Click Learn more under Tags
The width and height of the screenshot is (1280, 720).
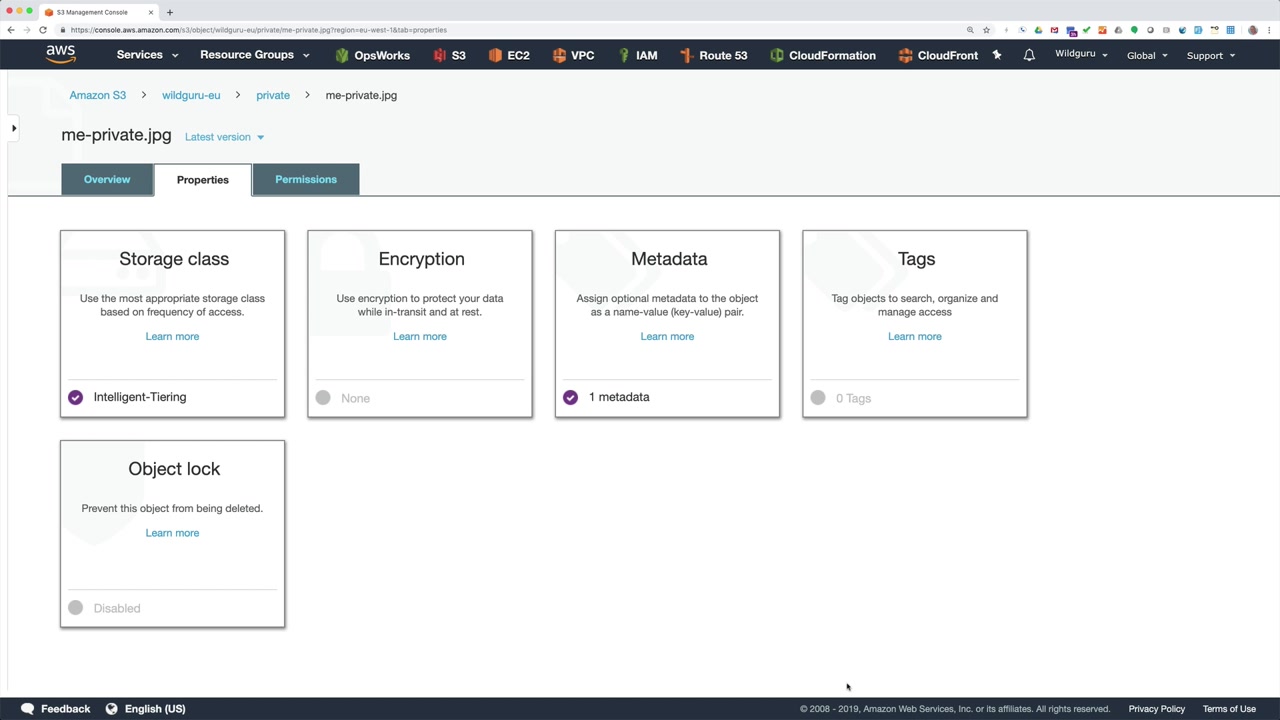(x=915, y=336)
